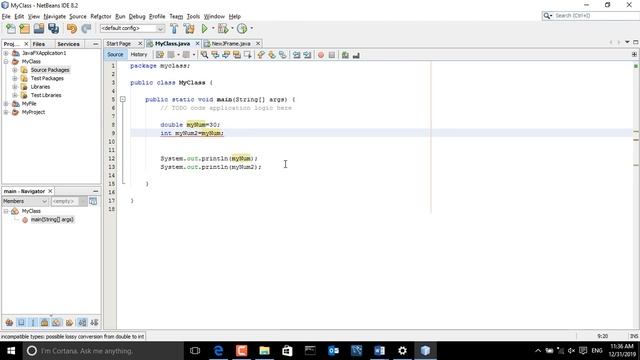Toggle Sort by Name in Navigator
This screenshot has width=640, height=360.
[x=82, y=322]
